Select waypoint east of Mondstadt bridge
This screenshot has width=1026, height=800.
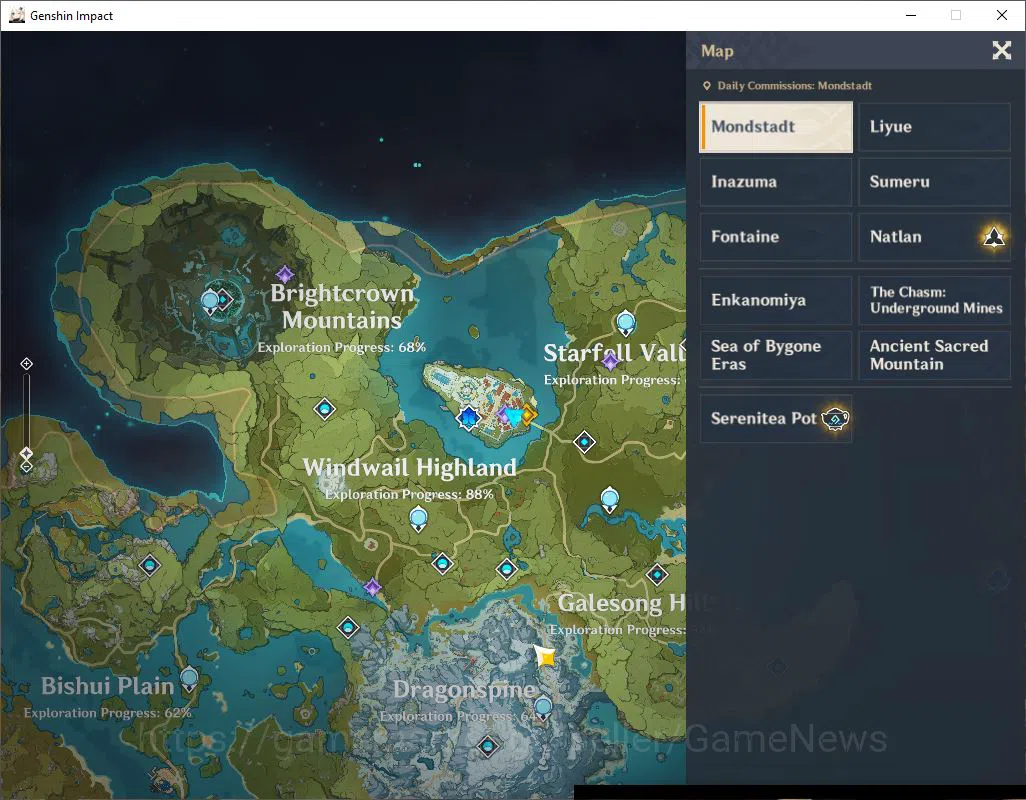pos(584,443)
